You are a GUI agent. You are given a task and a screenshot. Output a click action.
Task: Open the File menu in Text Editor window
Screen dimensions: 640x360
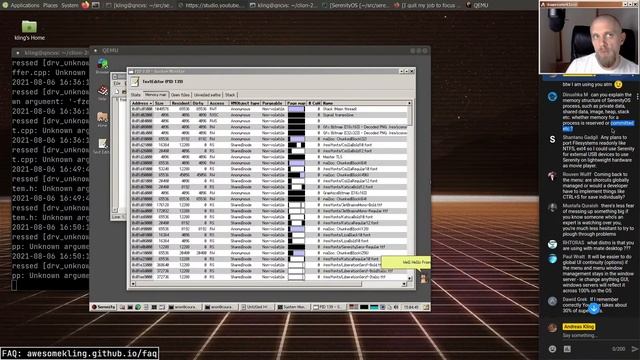pyautogui.click(x=117, y=83)
